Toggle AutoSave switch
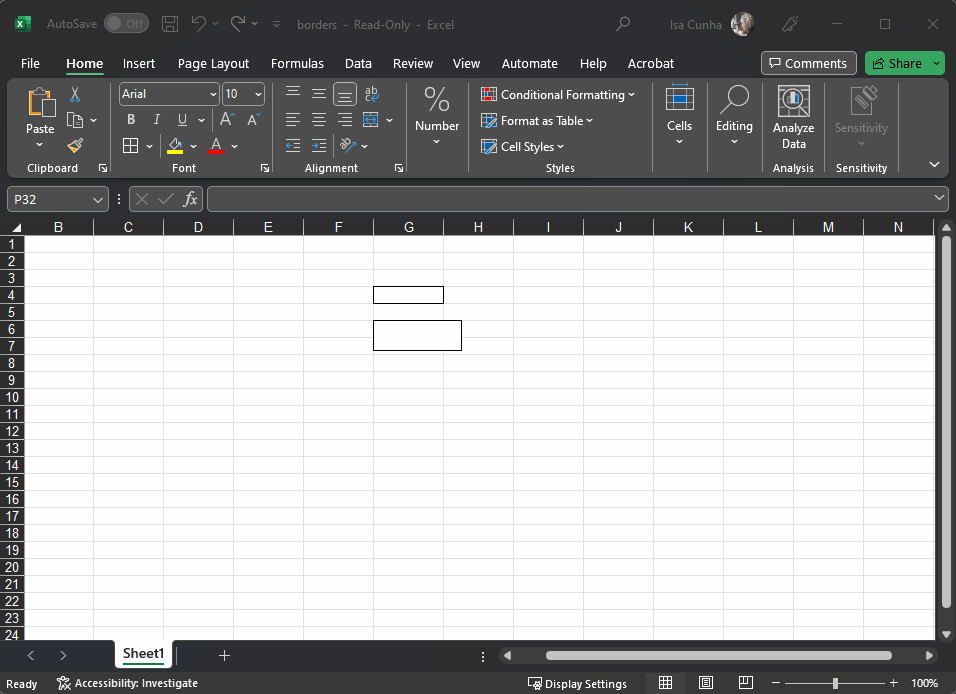 [x=126, y=24]
